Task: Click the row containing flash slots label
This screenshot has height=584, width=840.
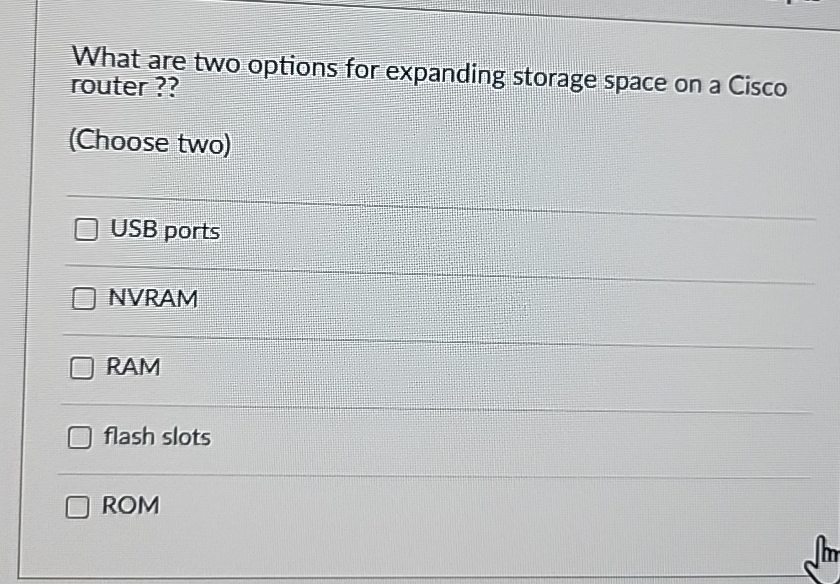Action: [400, 436]
